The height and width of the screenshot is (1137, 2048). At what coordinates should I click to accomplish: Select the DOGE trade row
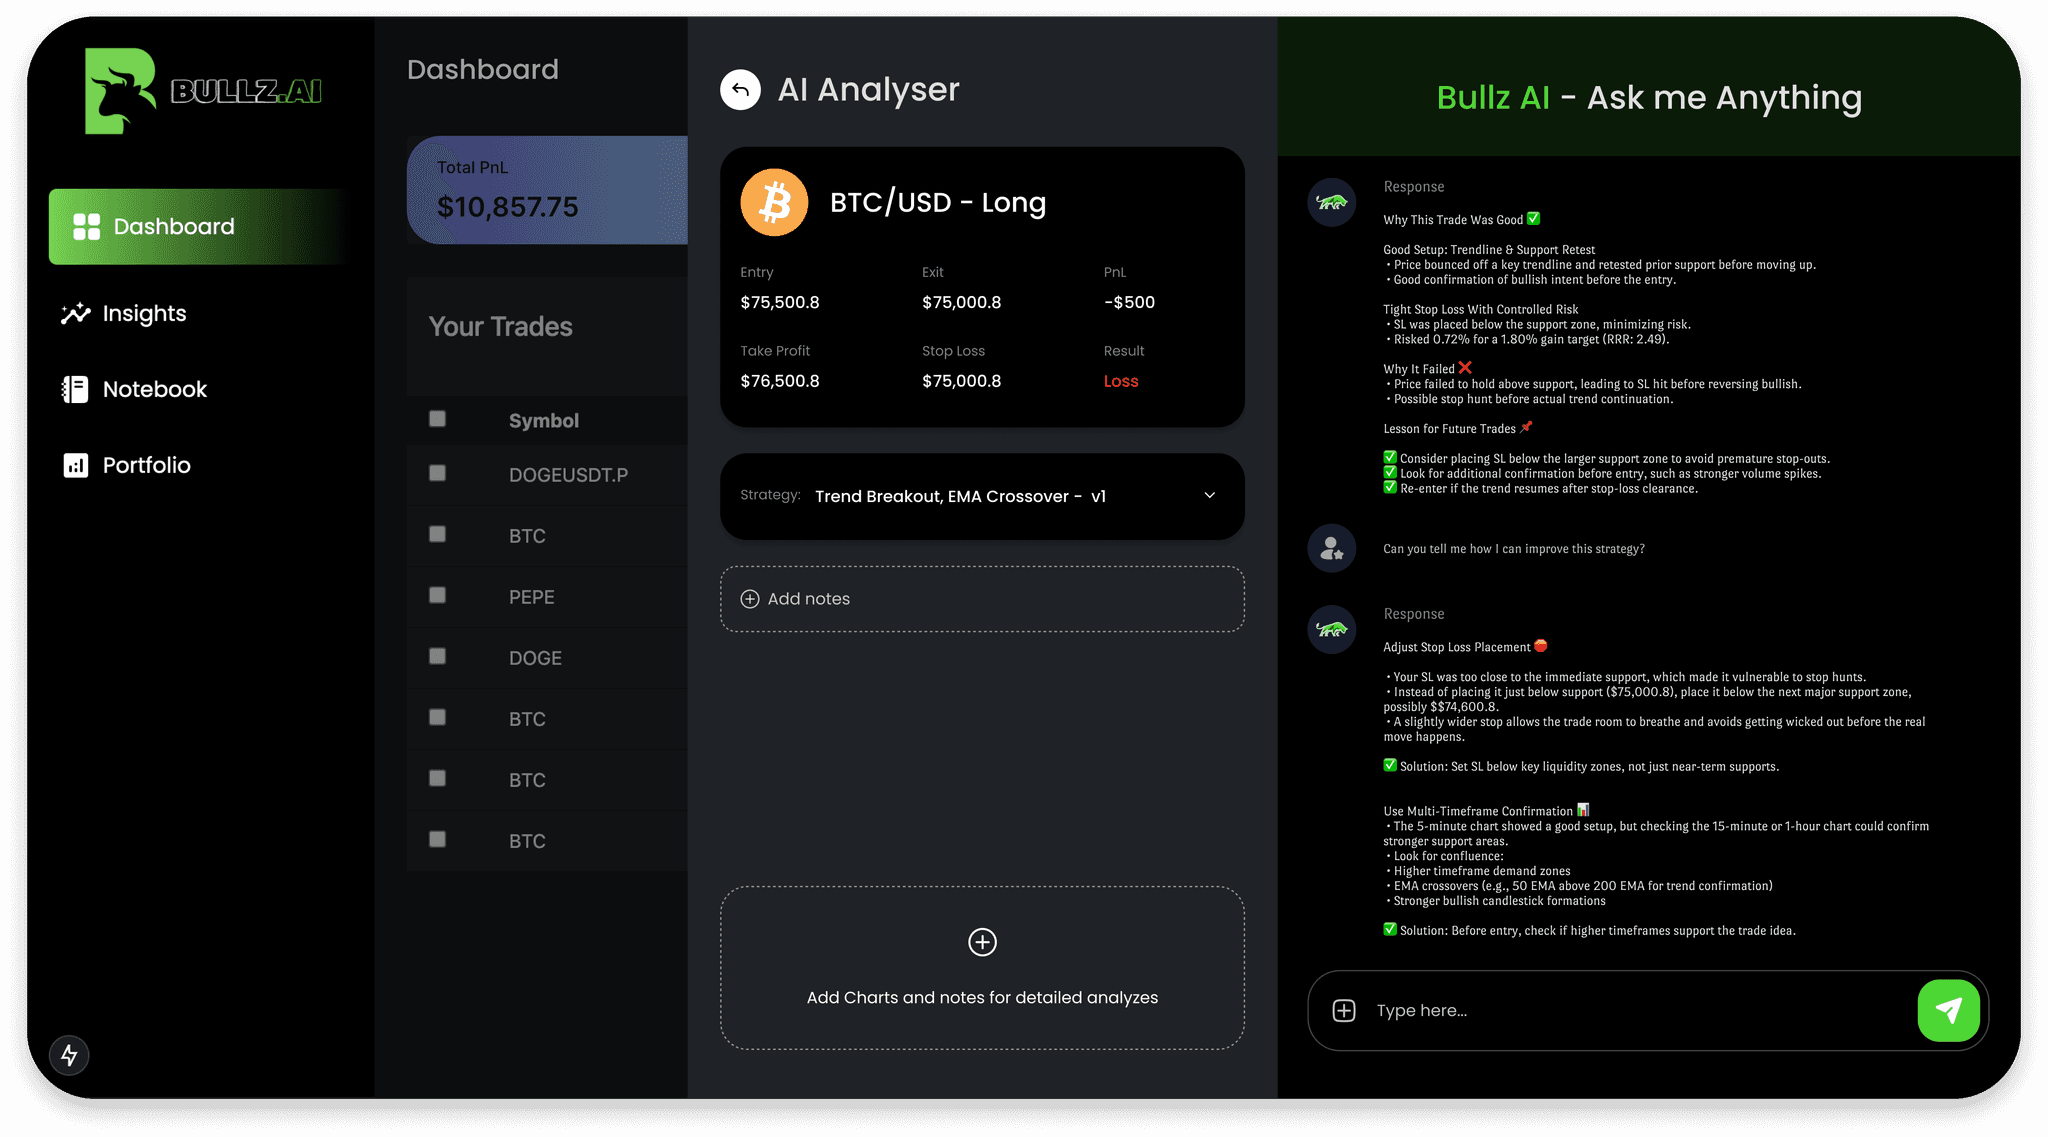[547, 658]
